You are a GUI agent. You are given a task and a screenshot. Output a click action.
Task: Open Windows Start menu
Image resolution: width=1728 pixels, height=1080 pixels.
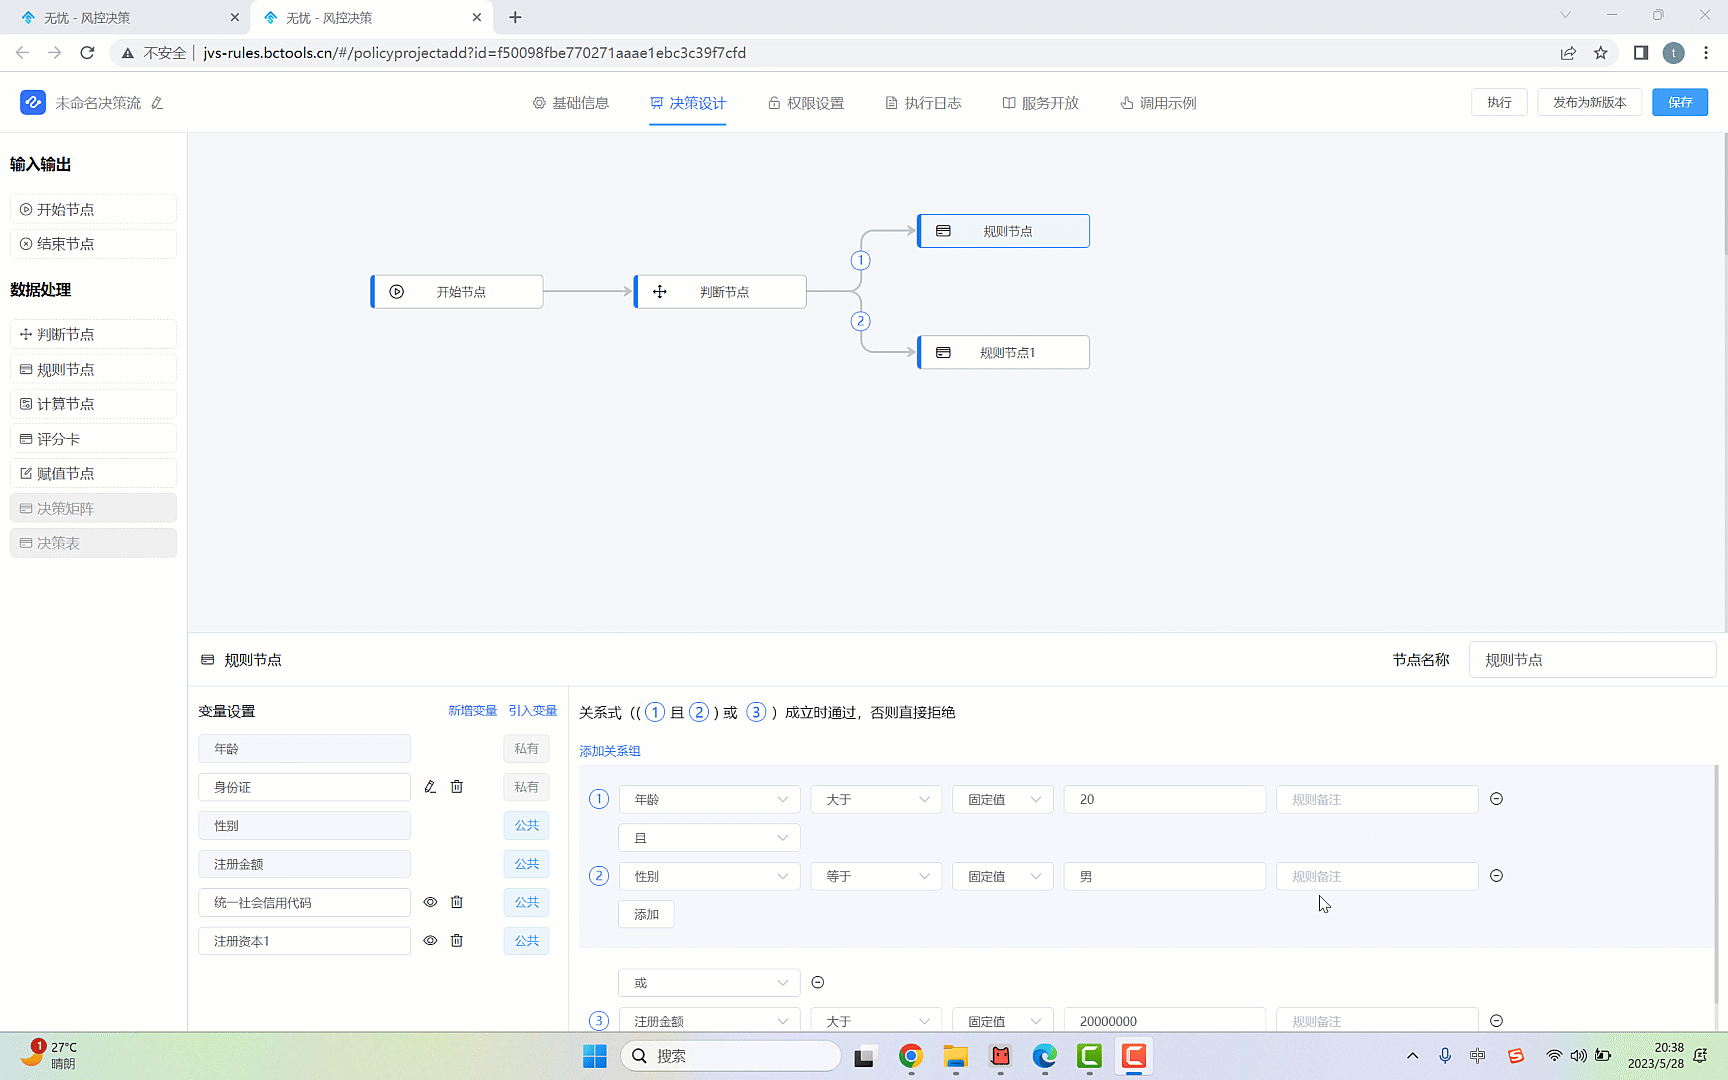click(595, 1056)
